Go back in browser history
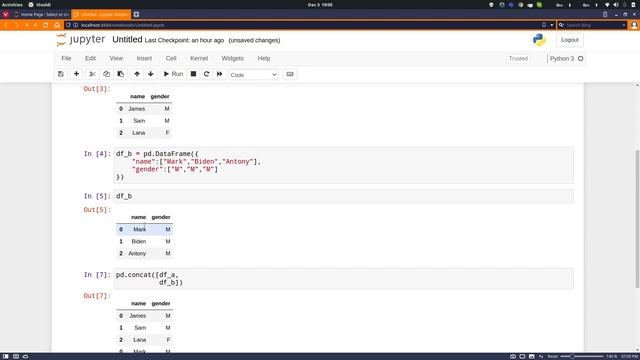Viewport: 640px width, 360px height. 6,25
